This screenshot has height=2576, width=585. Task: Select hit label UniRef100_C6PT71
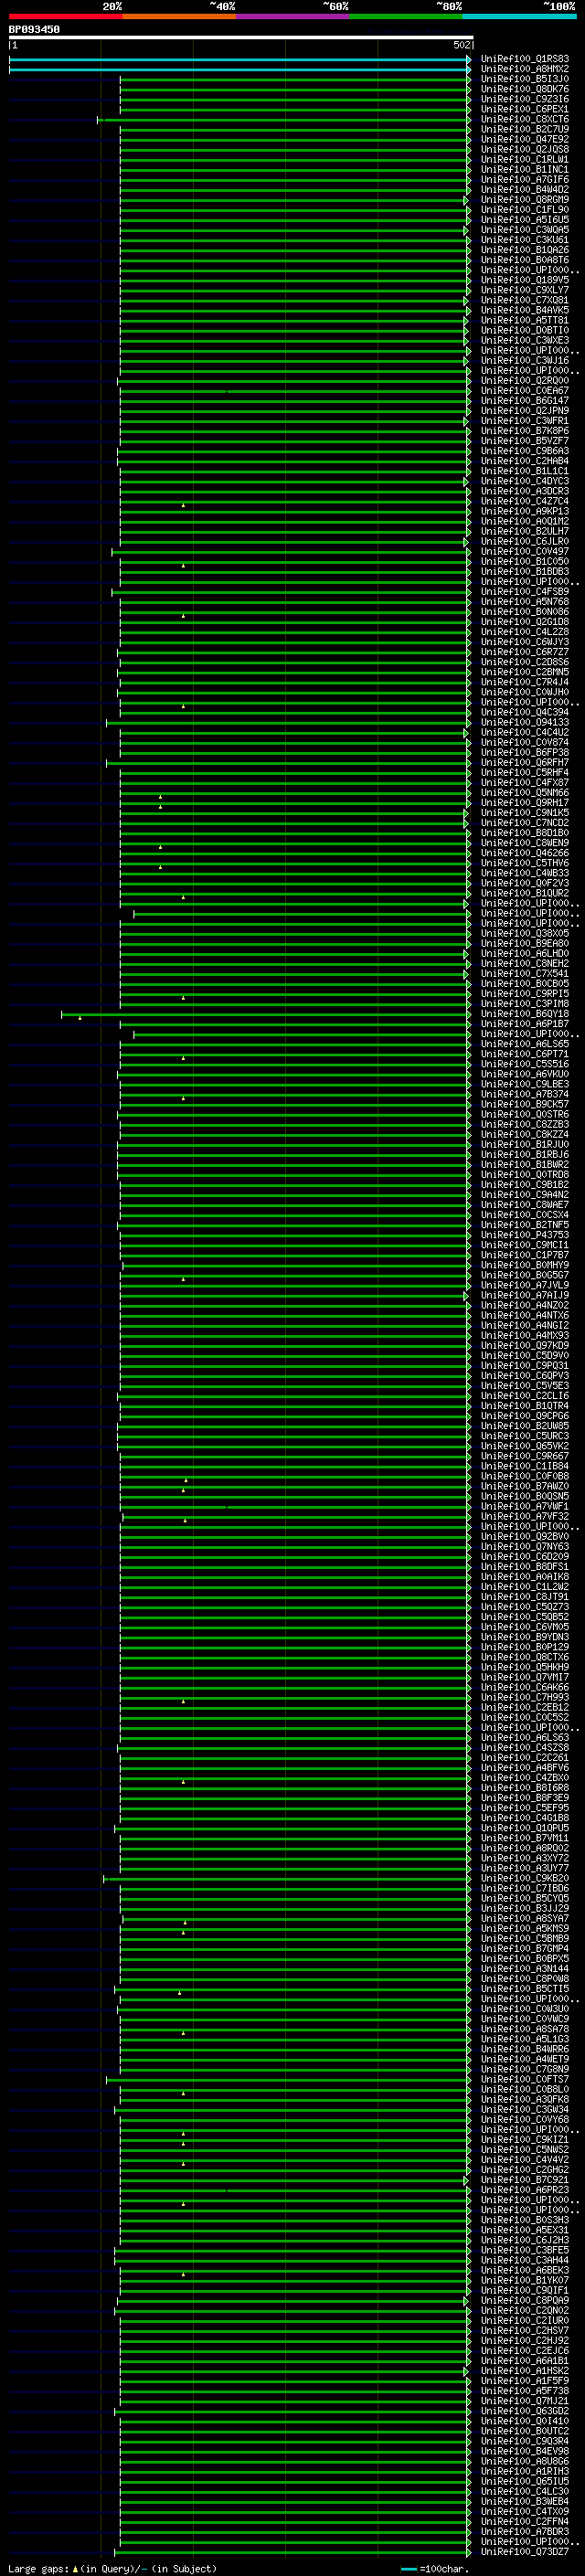pos(524,1054)
